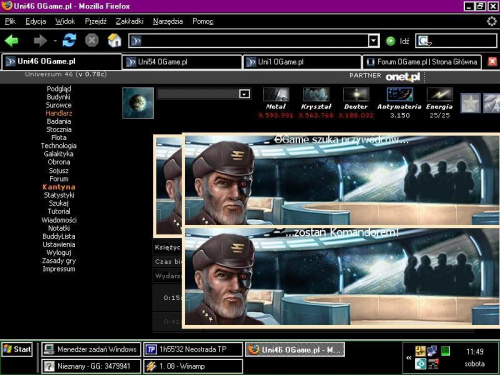Open the Widok menu
Image resolution: width=500 pixels, height=375 pixels.
[65, 21]
